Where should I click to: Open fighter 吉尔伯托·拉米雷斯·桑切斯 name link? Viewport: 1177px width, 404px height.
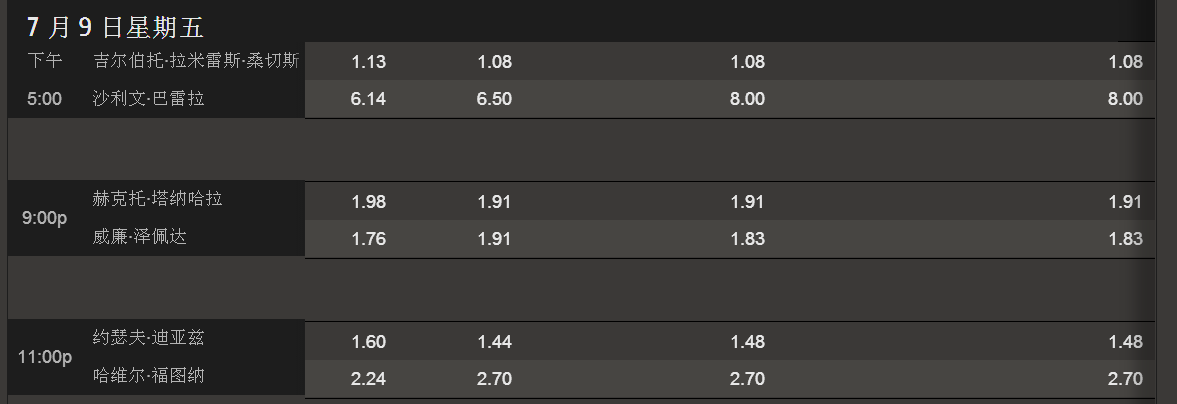tap(196, 61)
